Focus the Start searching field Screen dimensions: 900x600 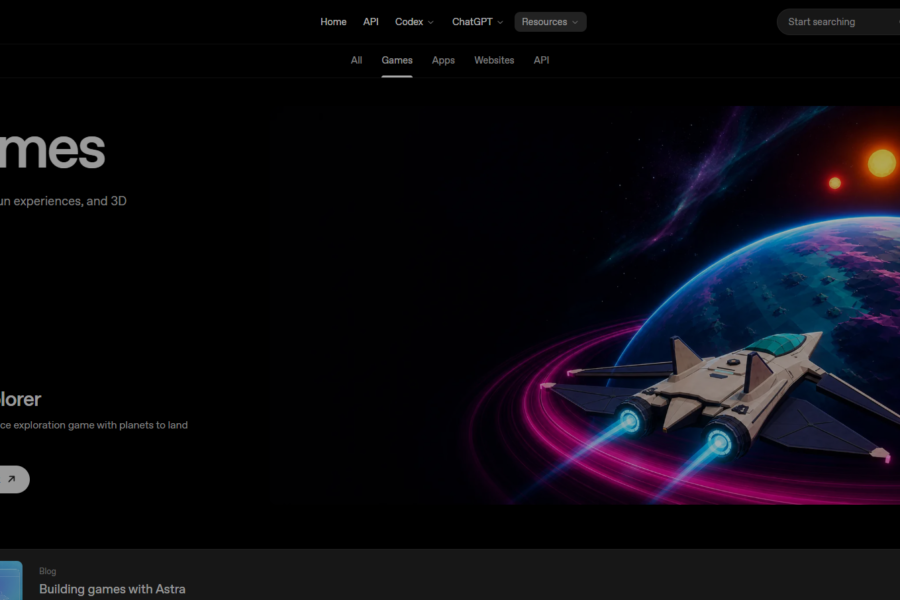(838, 22)
